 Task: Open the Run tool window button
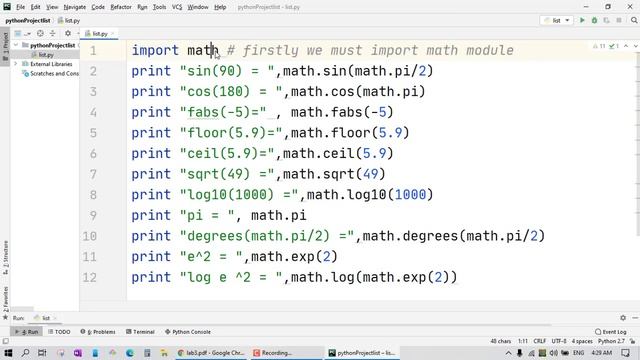28,332
